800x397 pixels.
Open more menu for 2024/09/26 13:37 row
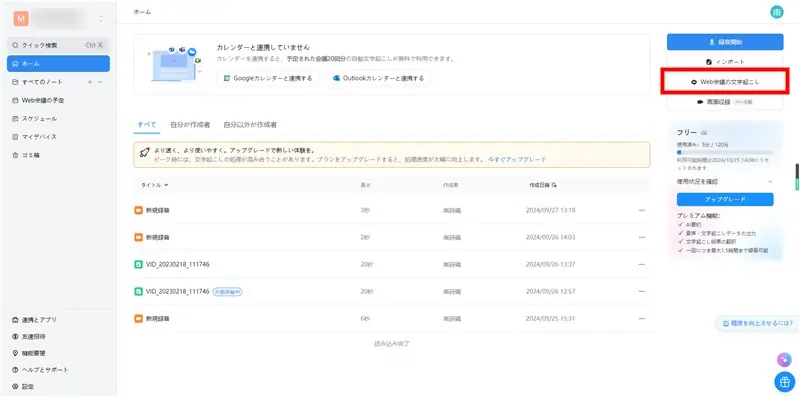(x=641, y=264)
